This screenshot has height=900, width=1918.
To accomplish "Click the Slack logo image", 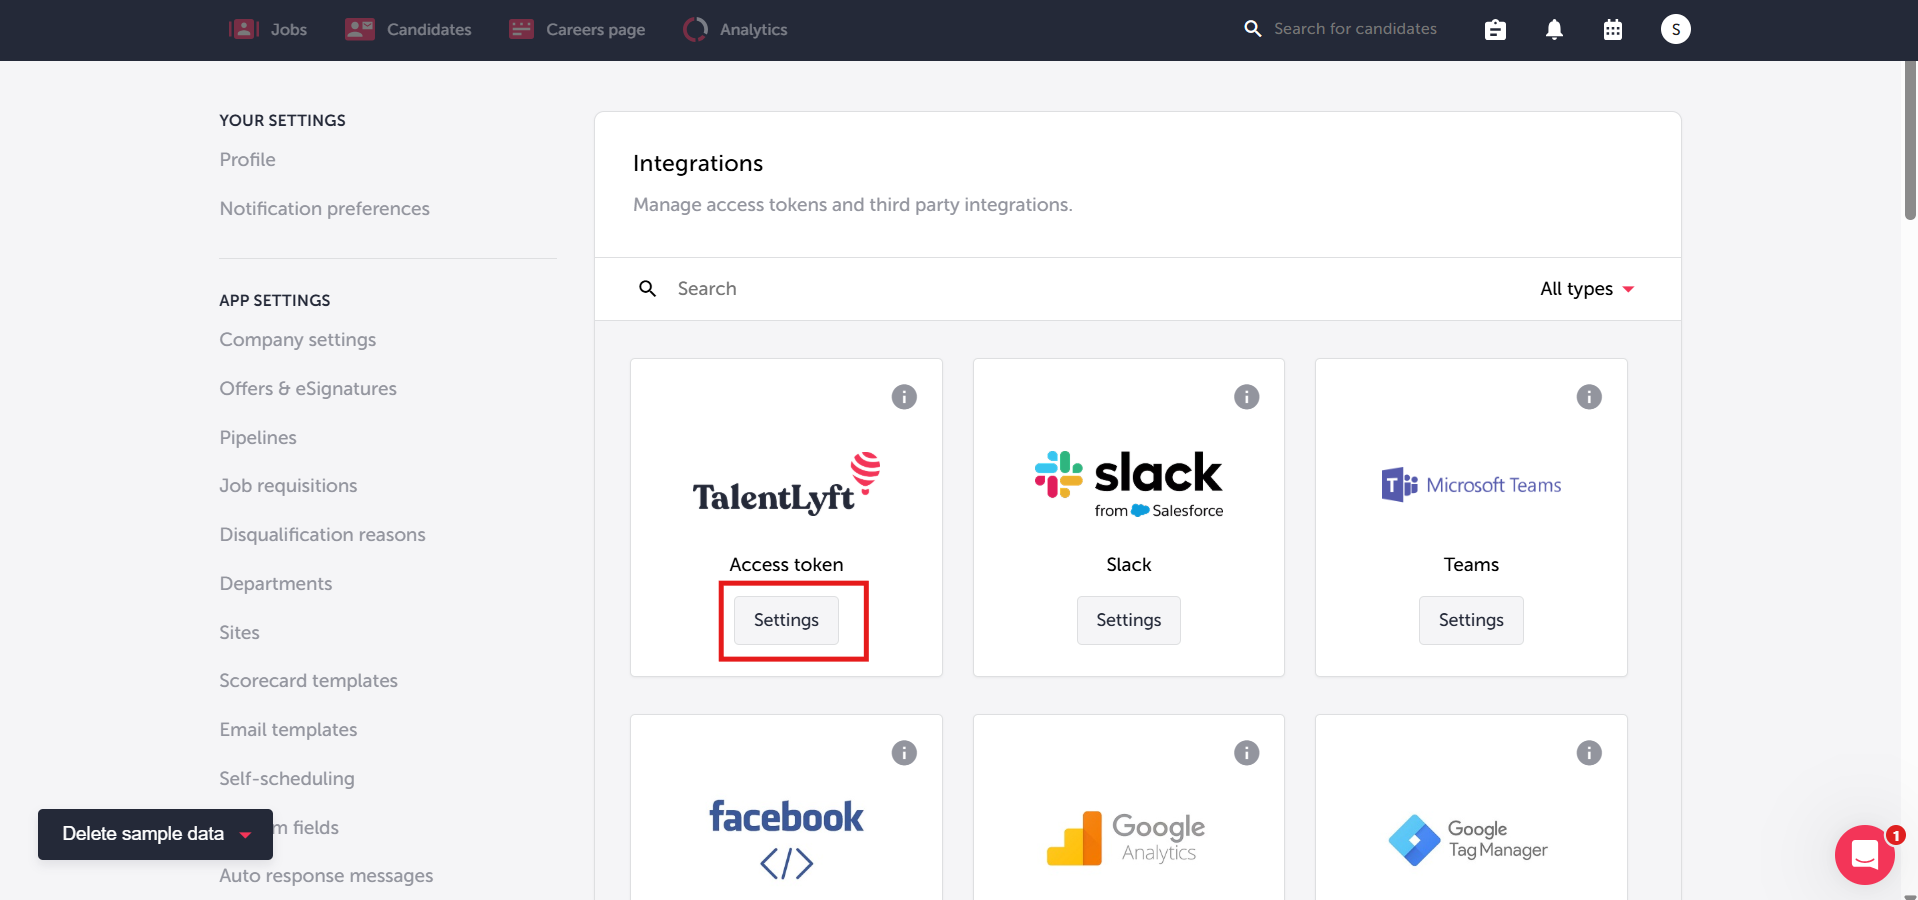I will pyautogui.click(x=1129, y=485).
